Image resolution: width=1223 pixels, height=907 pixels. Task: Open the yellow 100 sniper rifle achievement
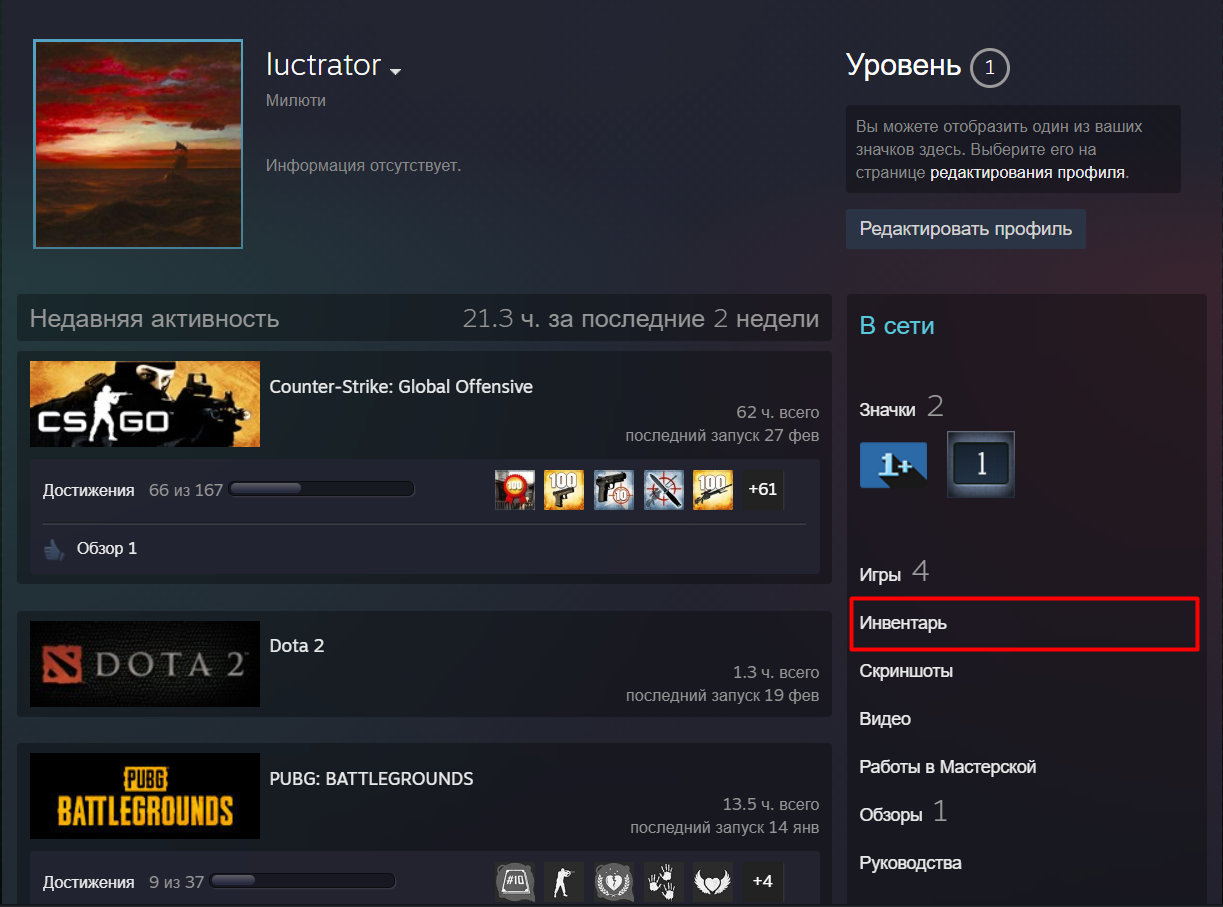[x=713, y=490]
